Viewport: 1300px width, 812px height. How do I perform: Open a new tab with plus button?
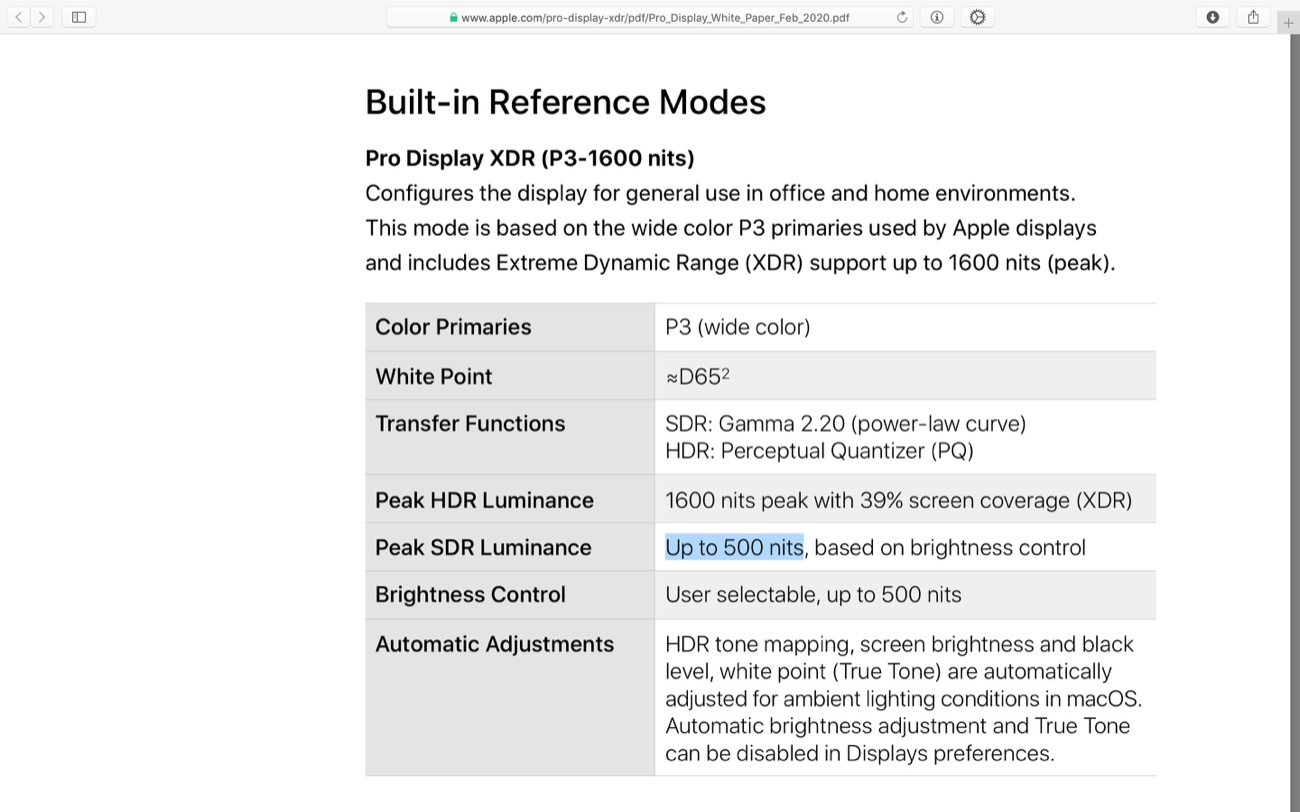coord(1288,23)
